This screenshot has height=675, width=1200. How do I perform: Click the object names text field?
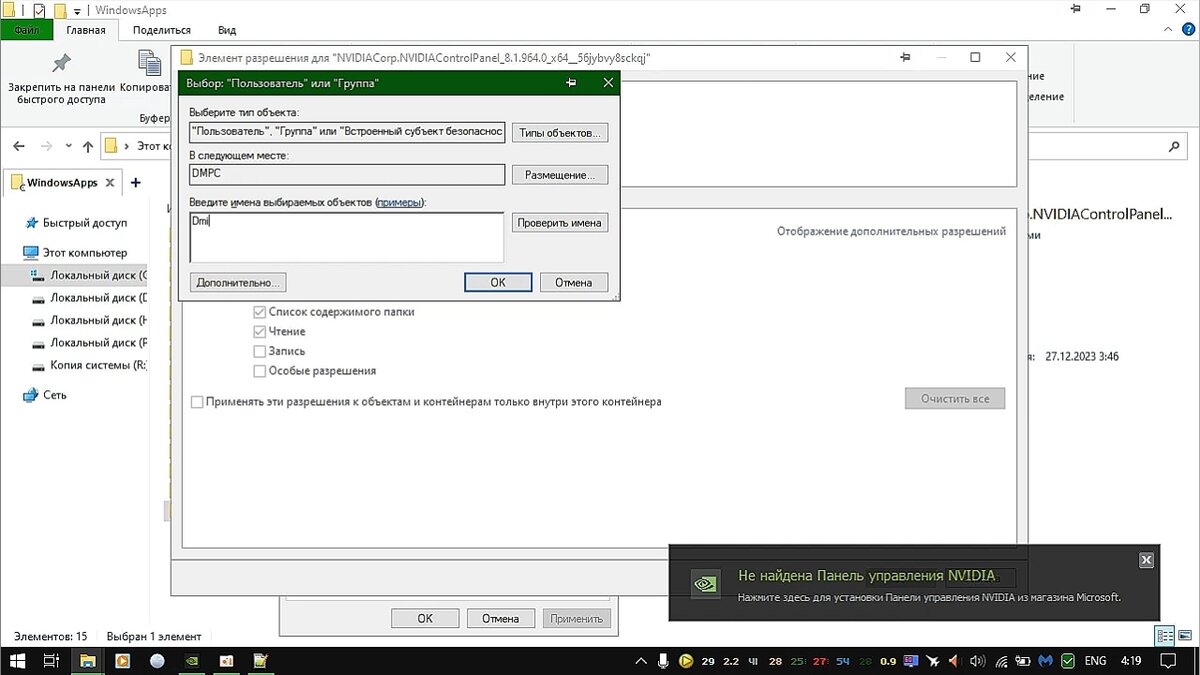click(x=346, y=237)
